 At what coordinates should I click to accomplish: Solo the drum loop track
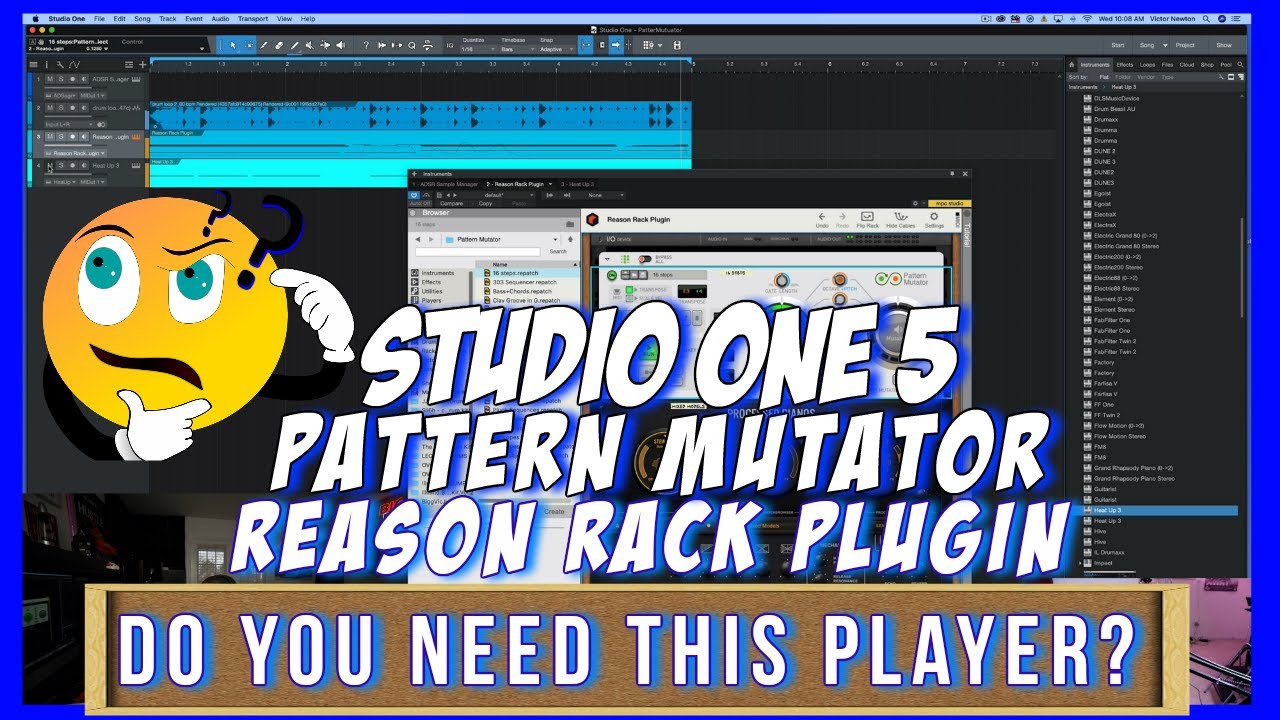(61, 108)
